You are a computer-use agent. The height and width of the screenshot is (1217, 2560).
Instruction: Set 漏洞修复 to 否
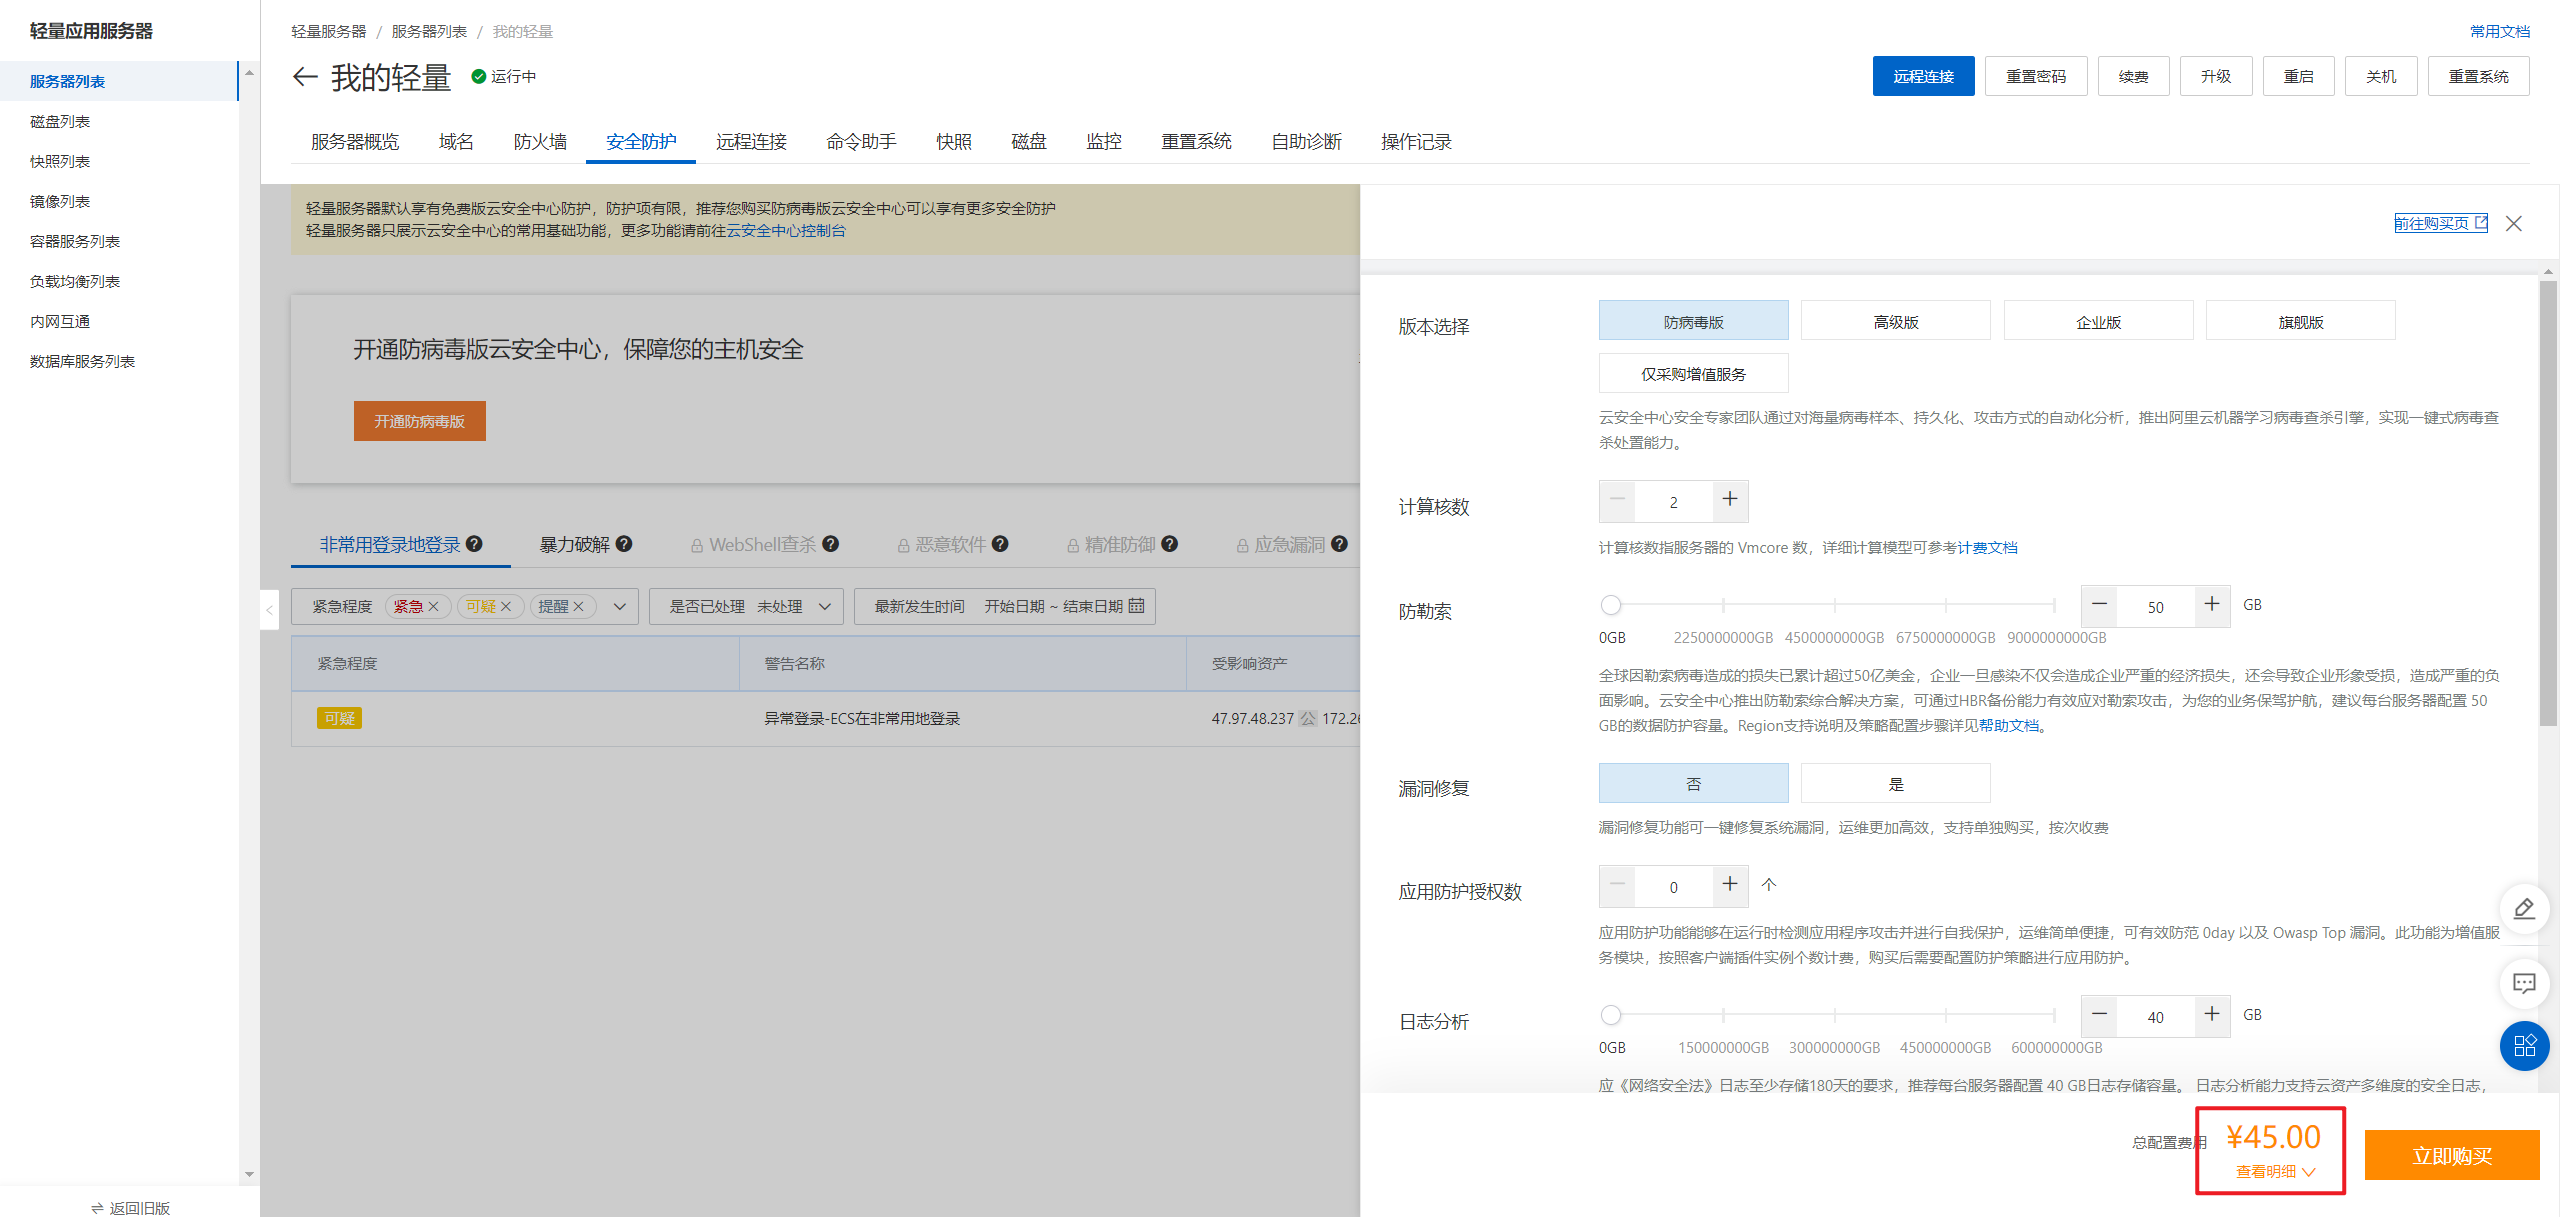[1693, 783]
